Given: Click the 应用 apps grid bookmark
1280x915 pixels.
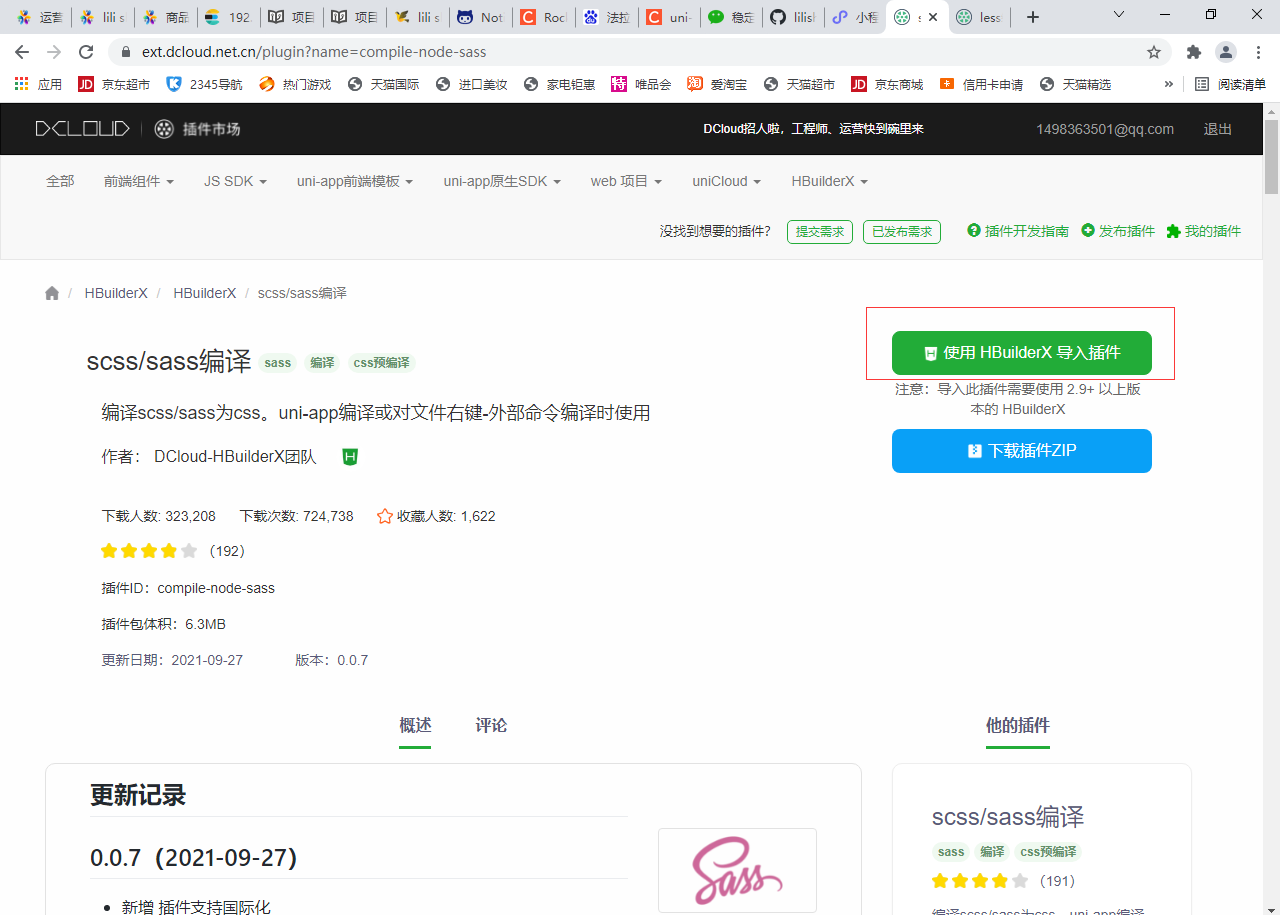Looking at the screenshot, I should 39,84.
